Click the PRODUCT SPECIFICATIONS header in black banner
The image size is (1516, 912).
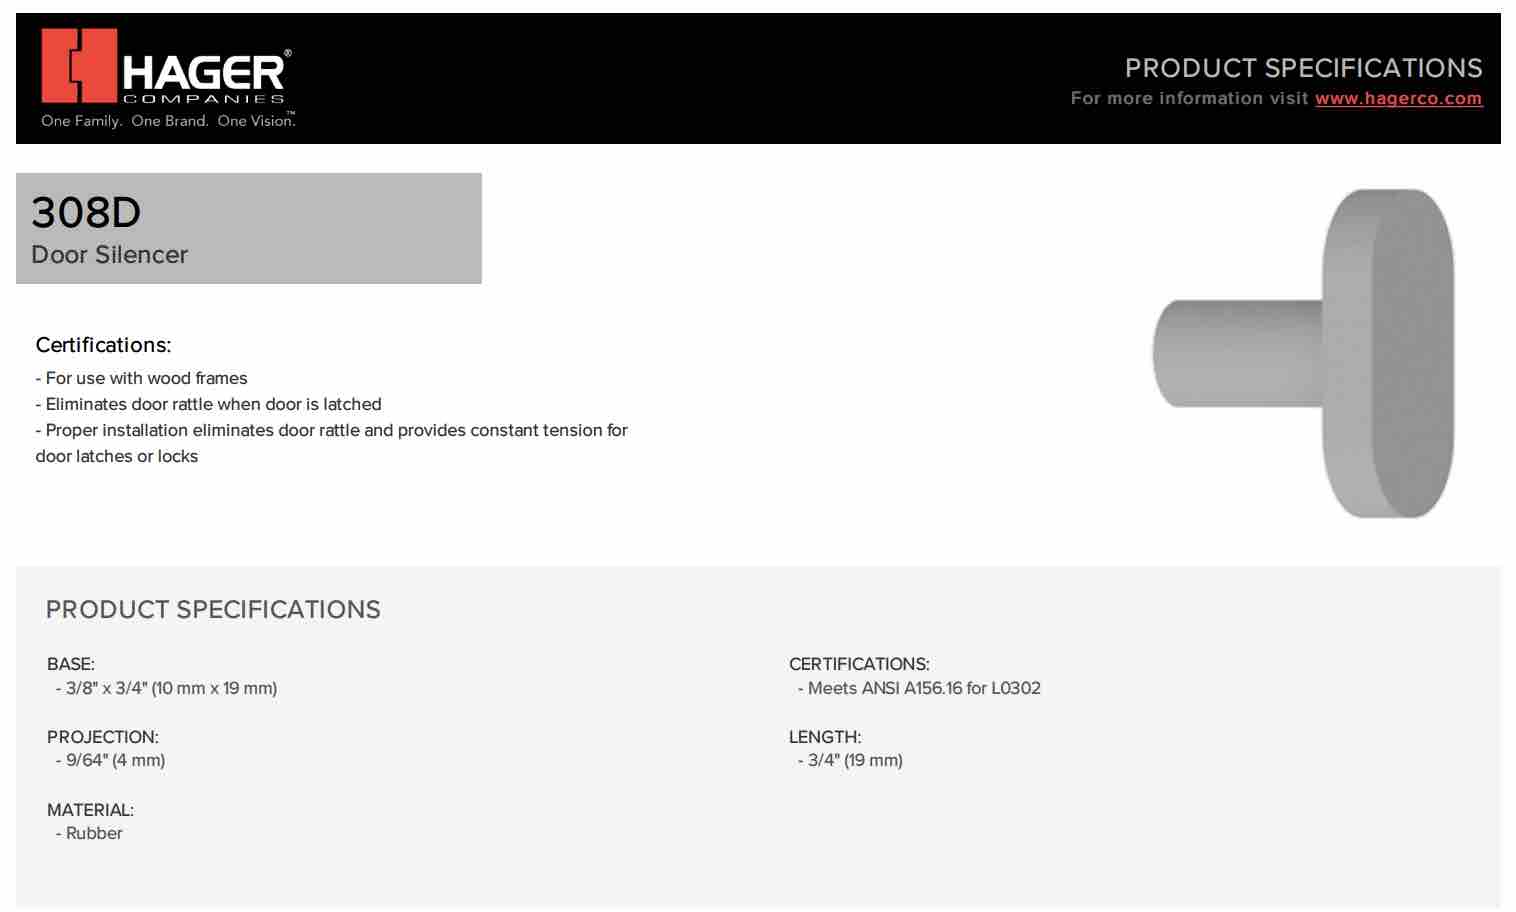[x=1303, y=68]
